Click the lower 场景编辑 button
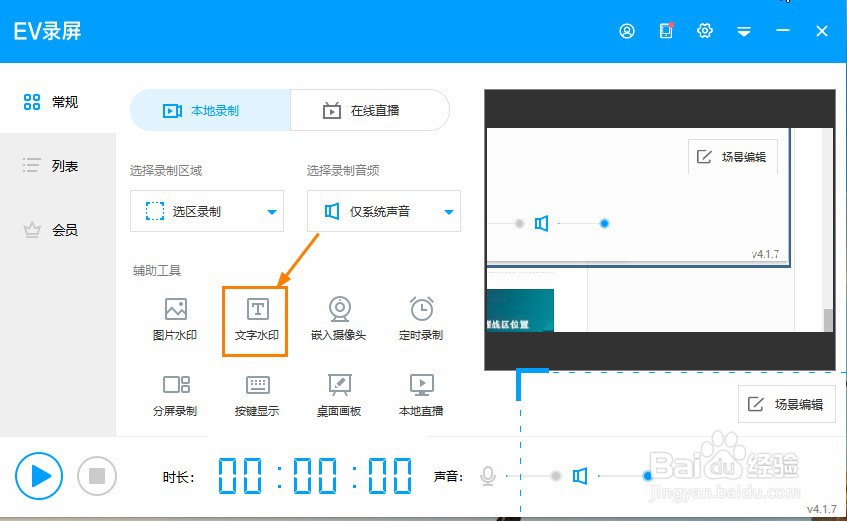 click(x=786, y=404)
